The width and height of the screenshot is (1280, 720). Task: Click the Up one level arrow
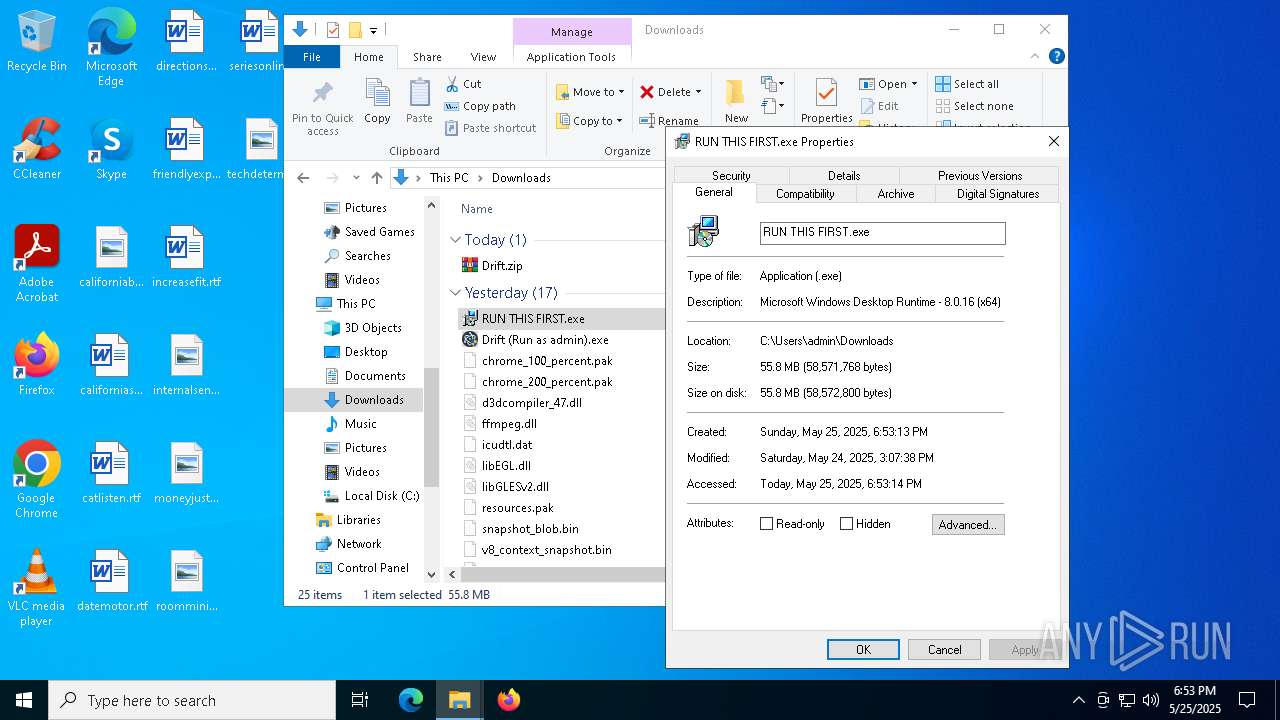pos(377,178)
